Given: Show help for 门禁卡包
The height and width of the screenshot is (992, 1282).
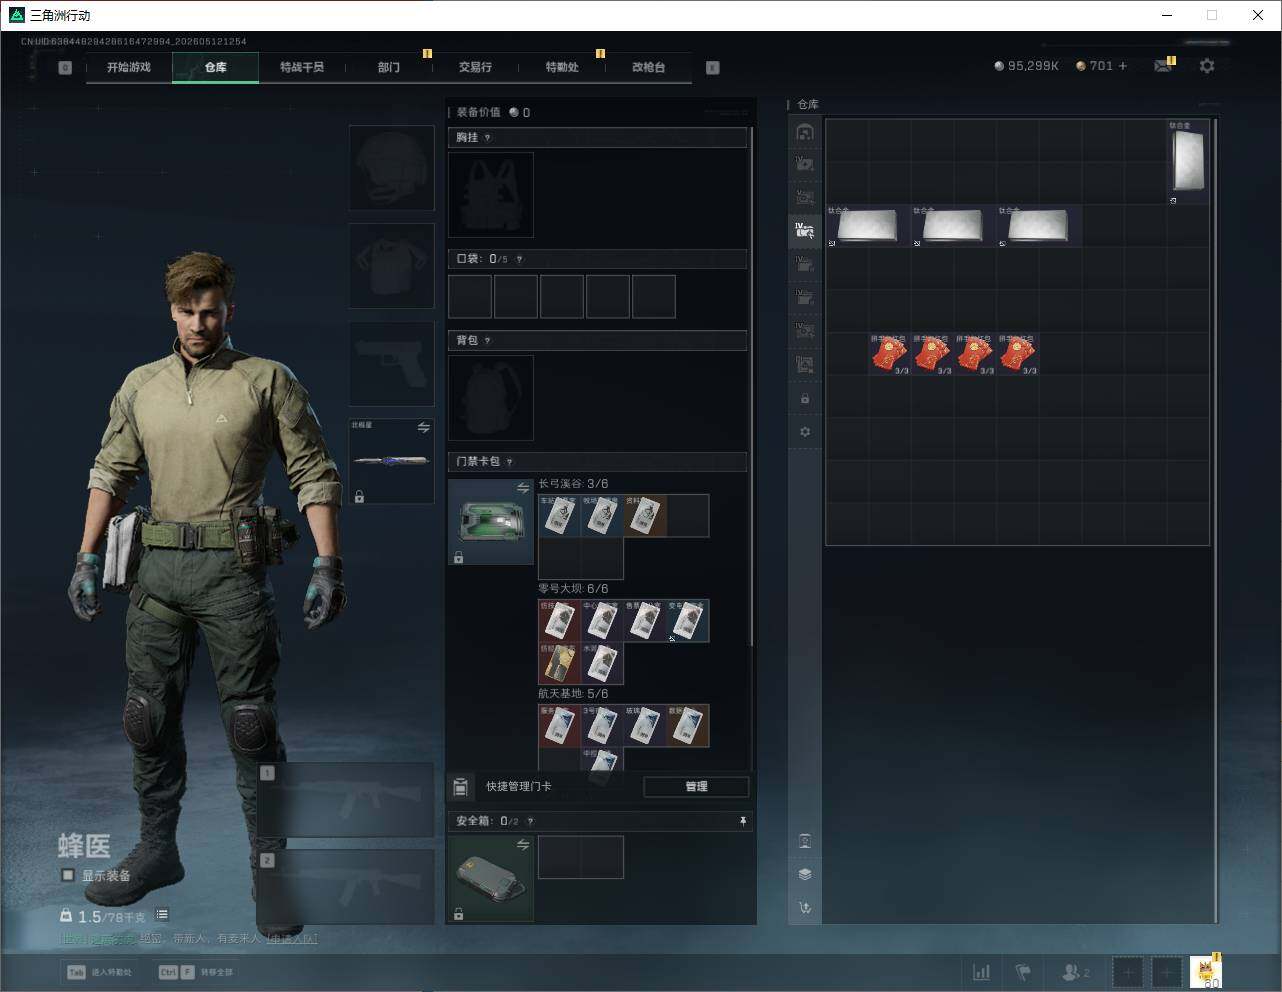Looking at the screenshot, I should tap(509, 462).
